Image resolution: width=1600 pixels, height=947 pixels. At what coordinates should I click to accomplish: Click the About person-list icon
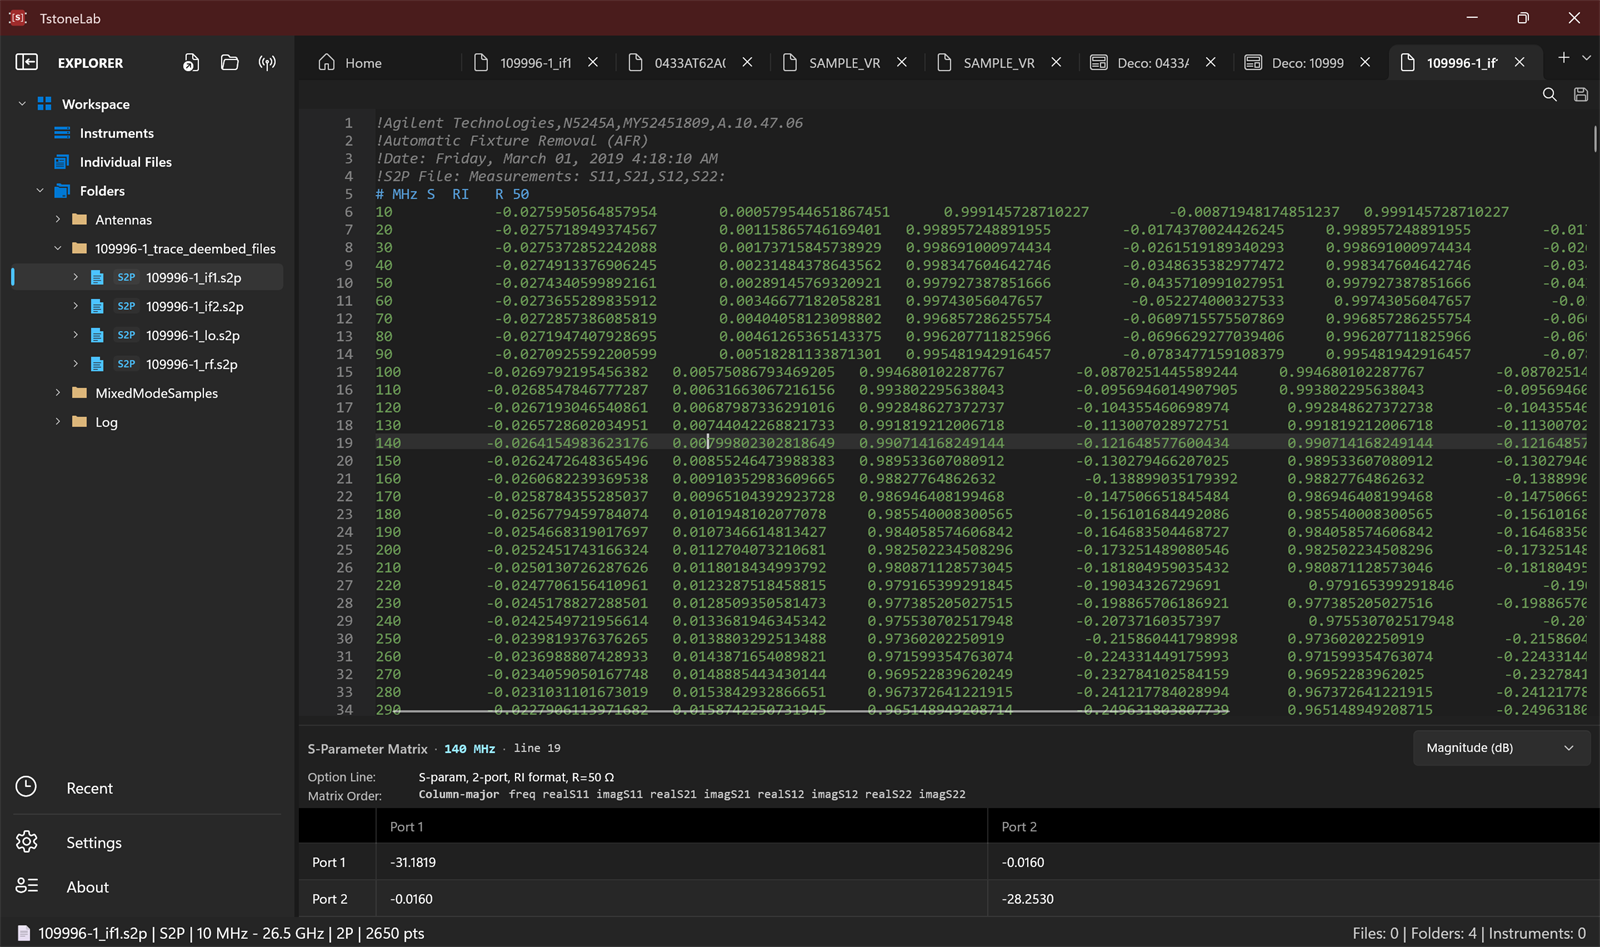click(27, 886)
